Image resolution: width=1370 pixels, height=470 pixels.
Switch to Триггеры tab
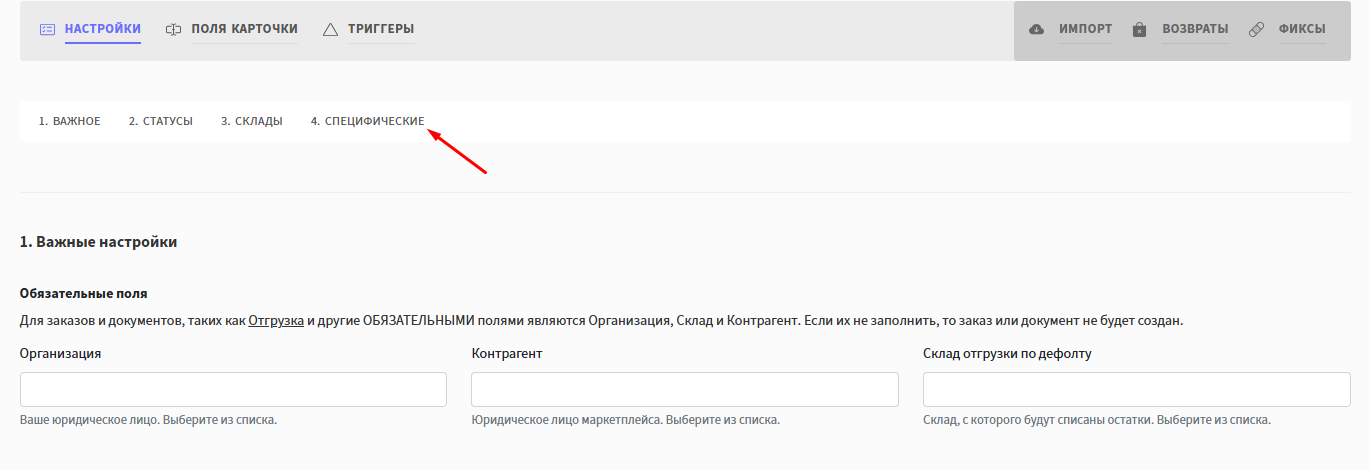381,29
